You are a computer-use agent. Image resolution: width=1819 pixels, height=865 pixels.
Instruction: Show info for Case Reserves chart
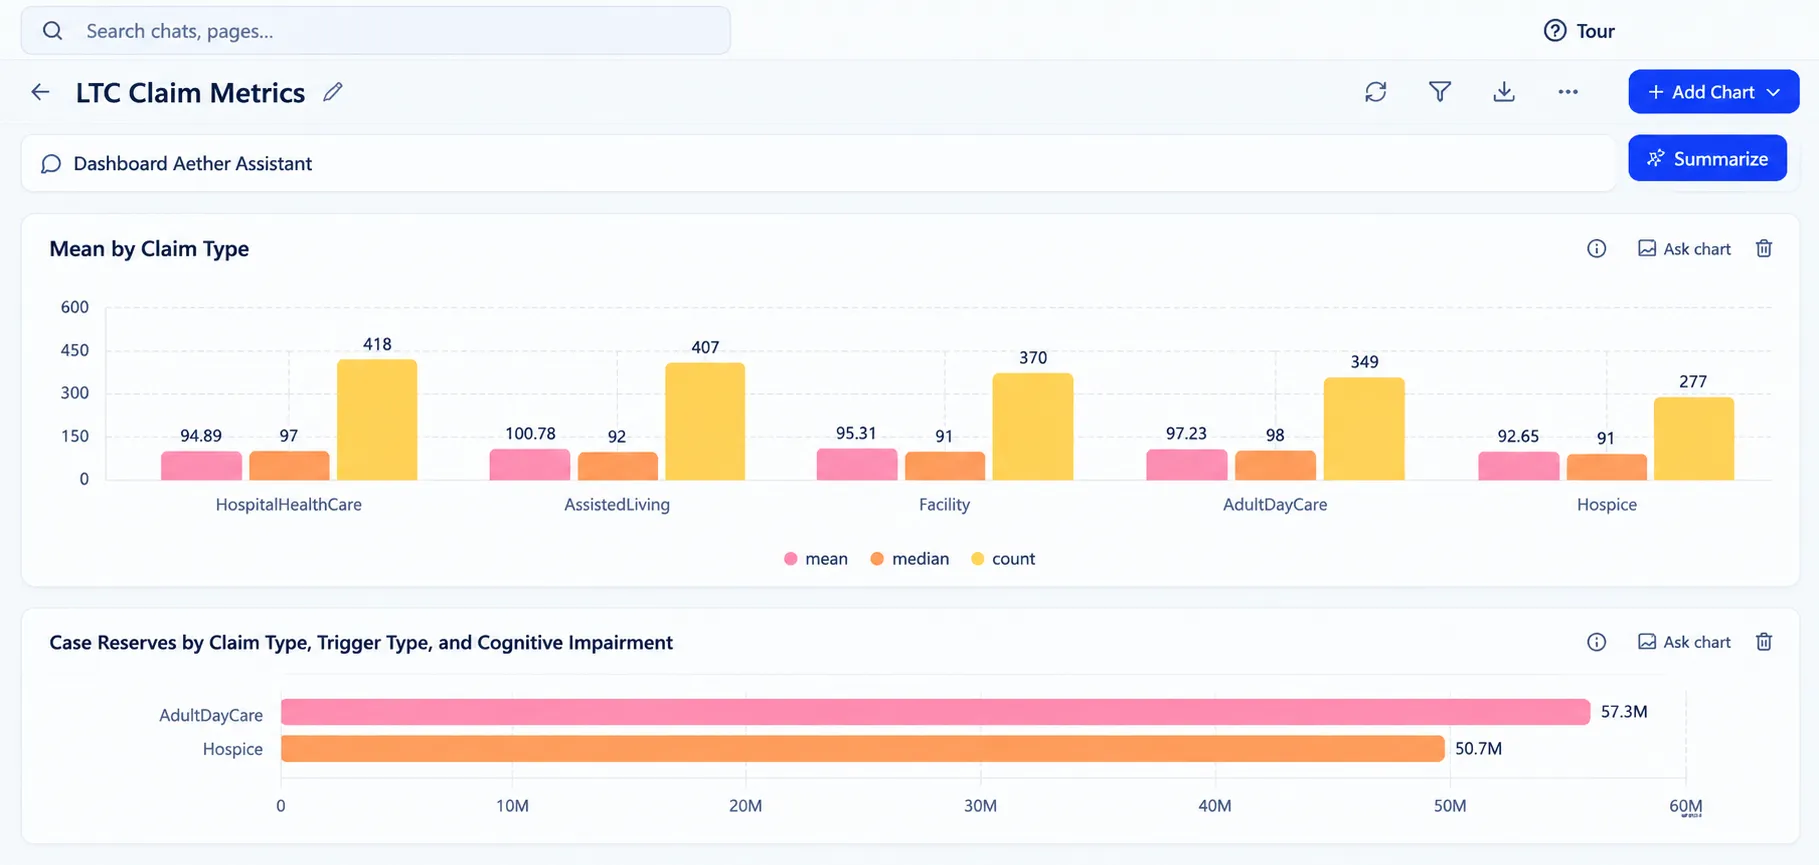coord(1597,642)
